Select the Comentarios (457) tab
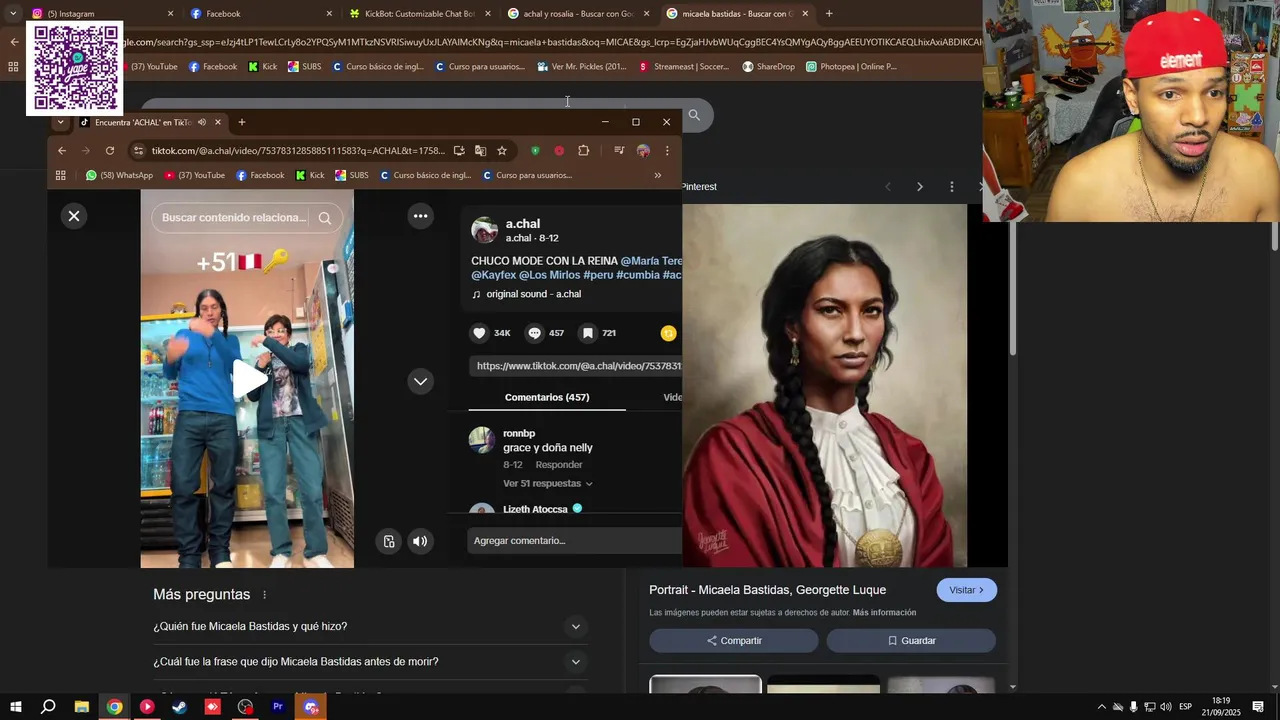 (547, 397)
